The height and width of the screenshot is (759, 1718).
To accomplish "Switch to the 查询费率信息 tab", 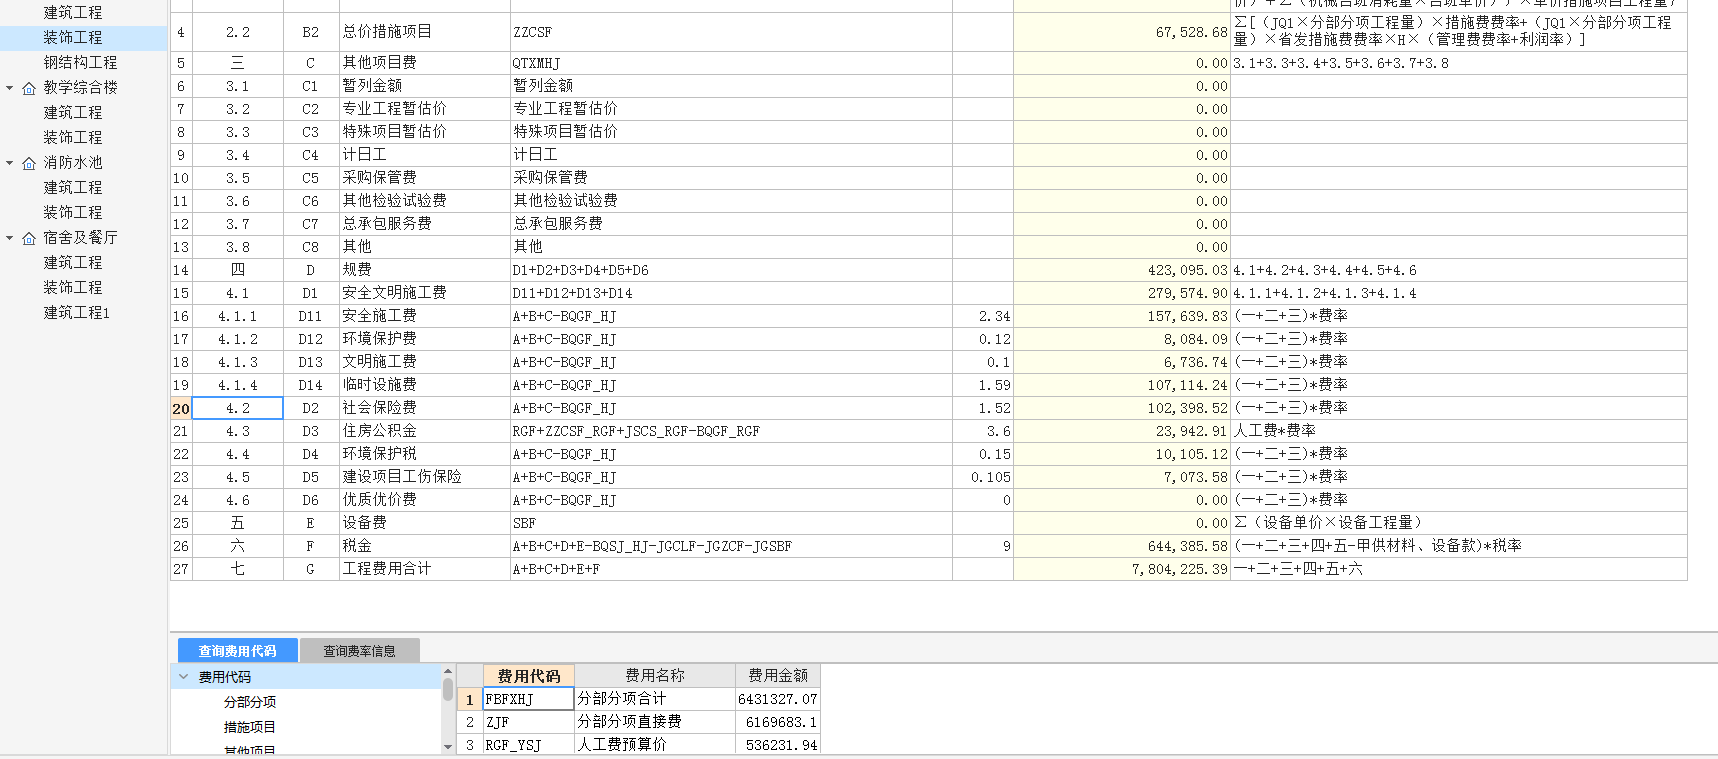I will coord(359,651).
